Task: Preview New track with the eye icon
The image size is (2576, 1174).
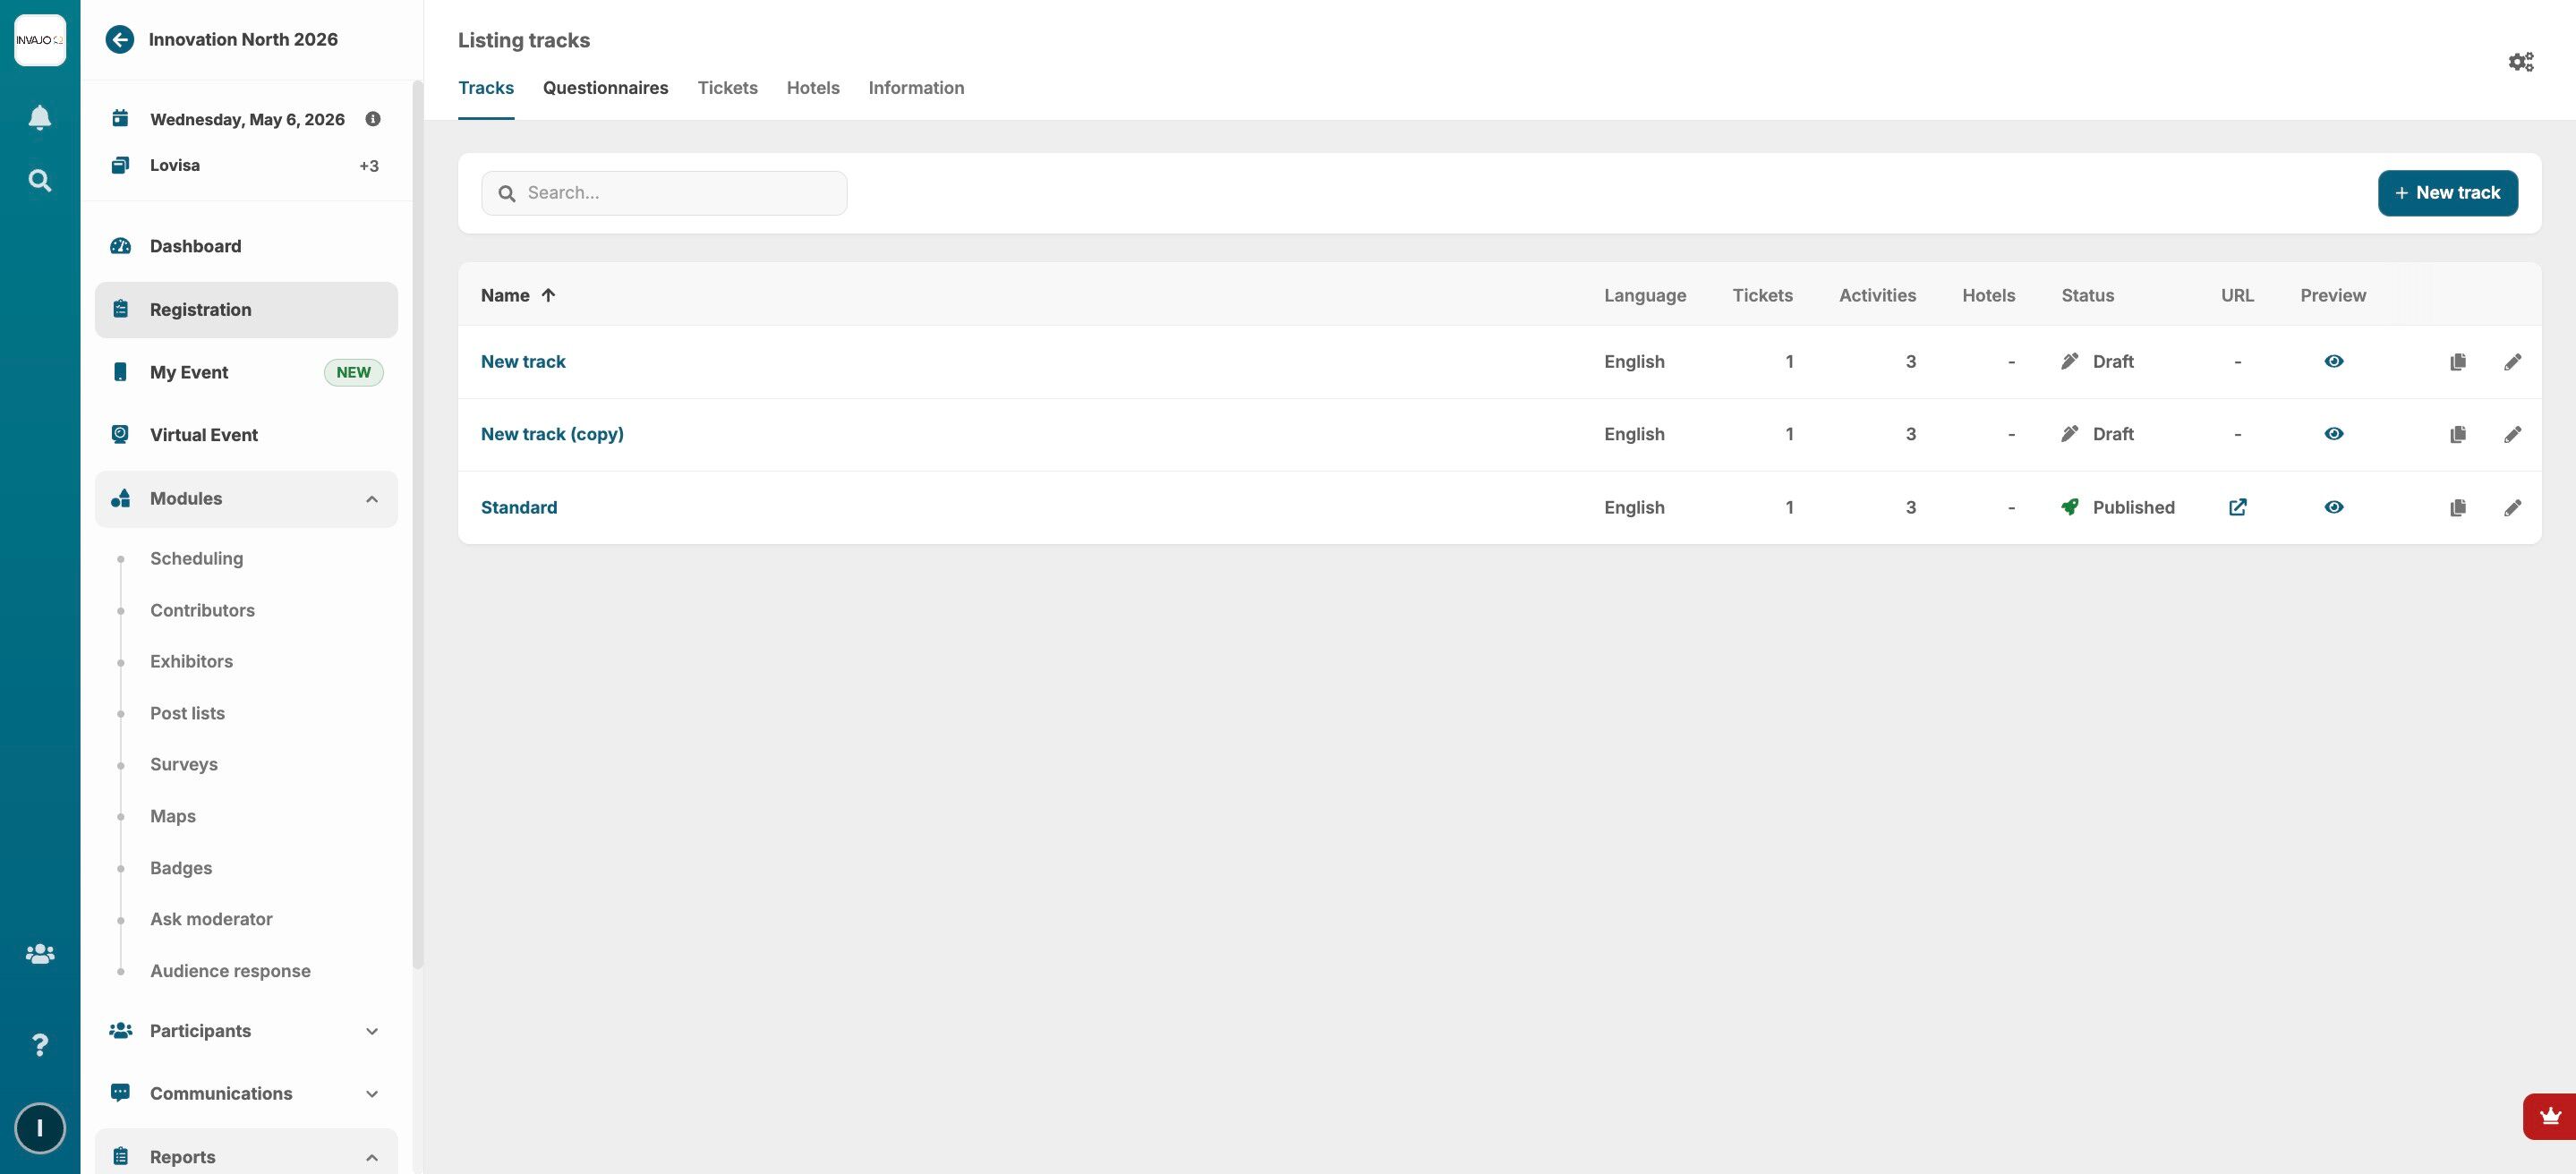Action: [2333, 362]
